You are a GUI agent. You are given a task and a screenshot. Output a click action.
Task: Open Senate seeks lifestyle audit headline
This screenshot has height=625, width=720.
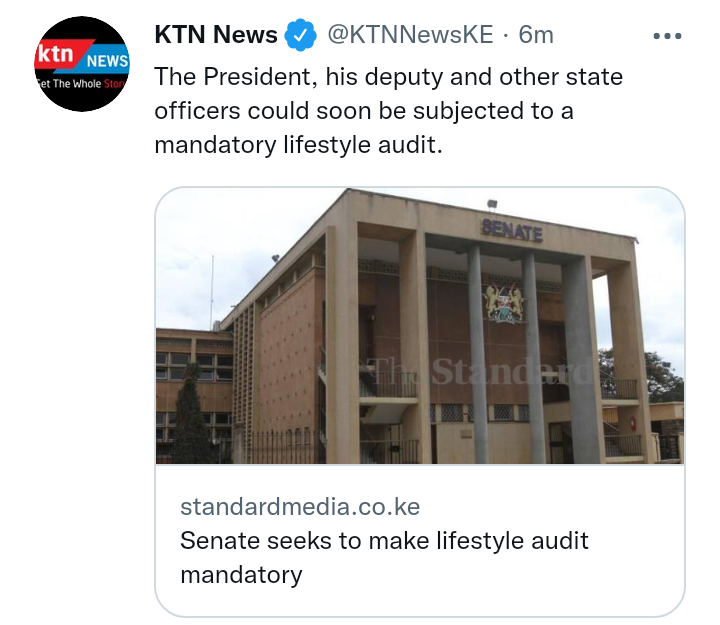coord(384,557)
